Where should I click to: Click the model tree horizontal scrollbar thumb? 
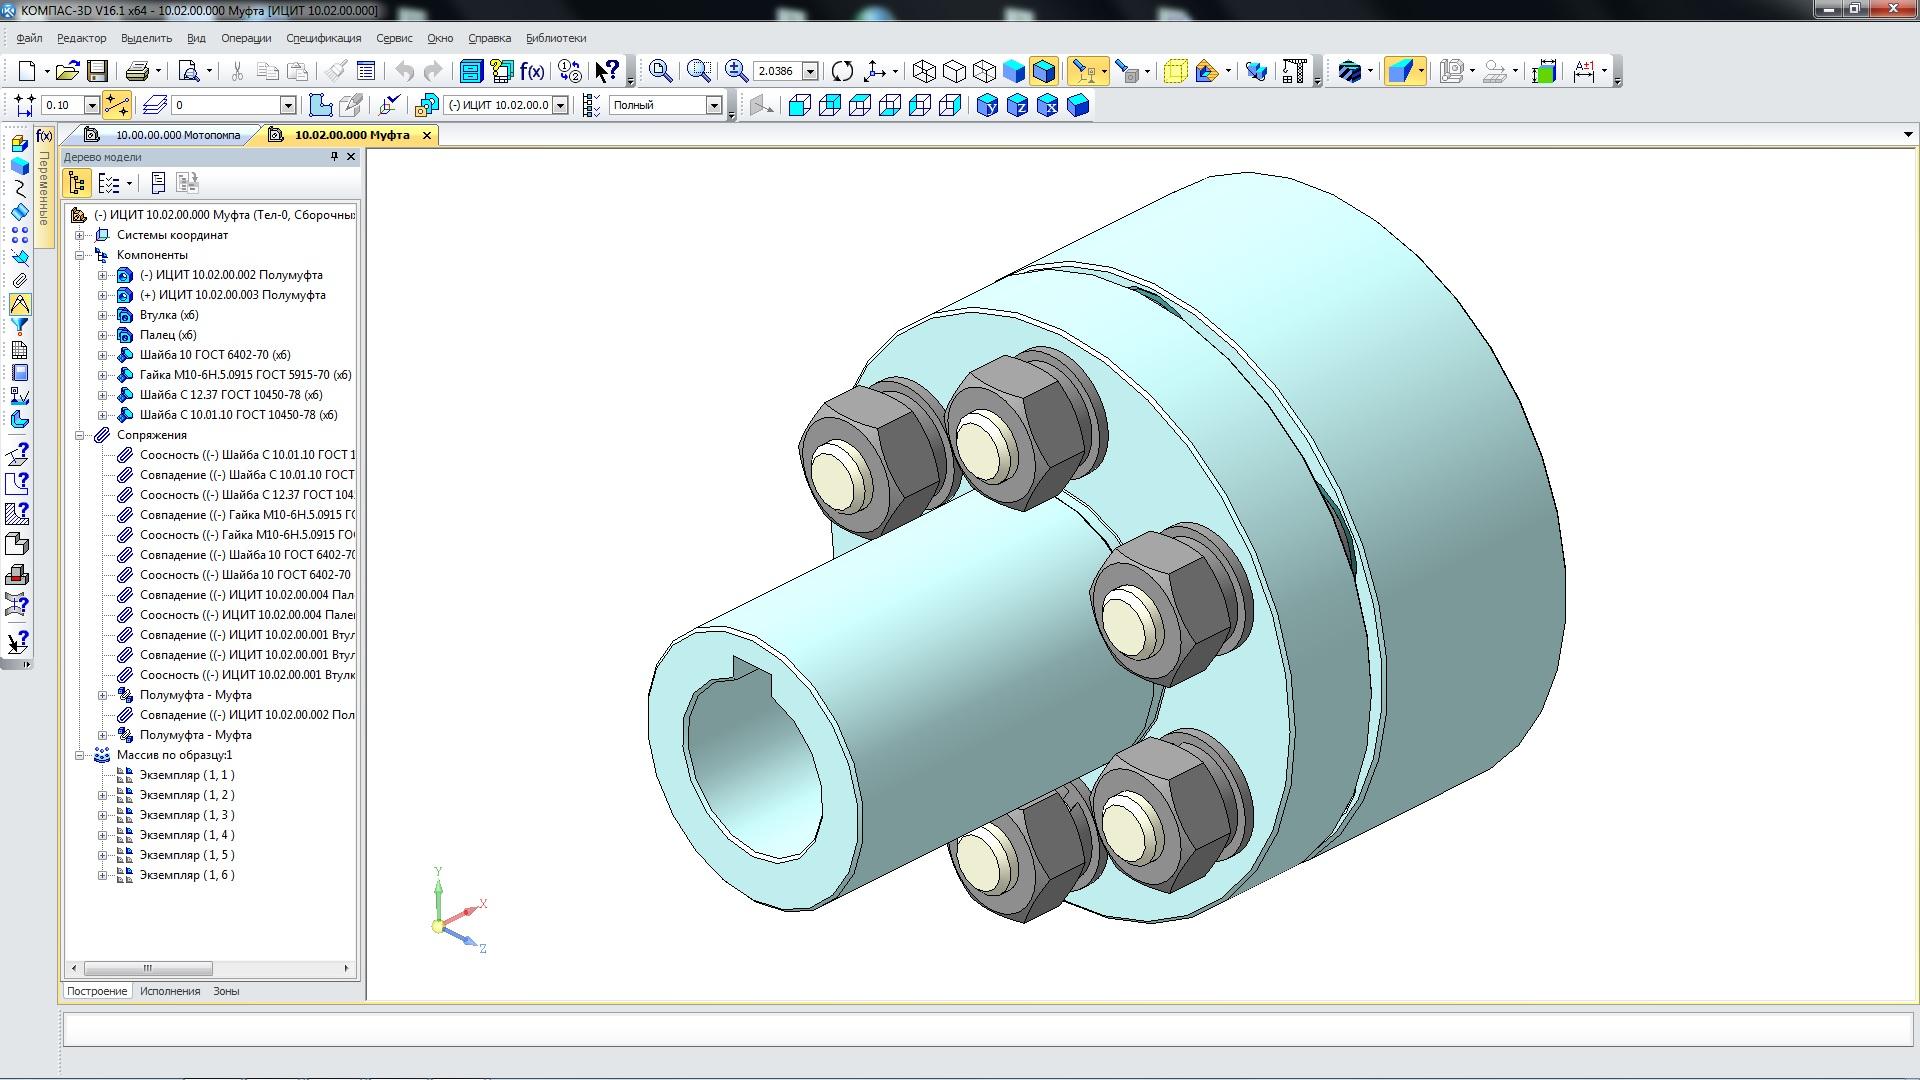148,968
